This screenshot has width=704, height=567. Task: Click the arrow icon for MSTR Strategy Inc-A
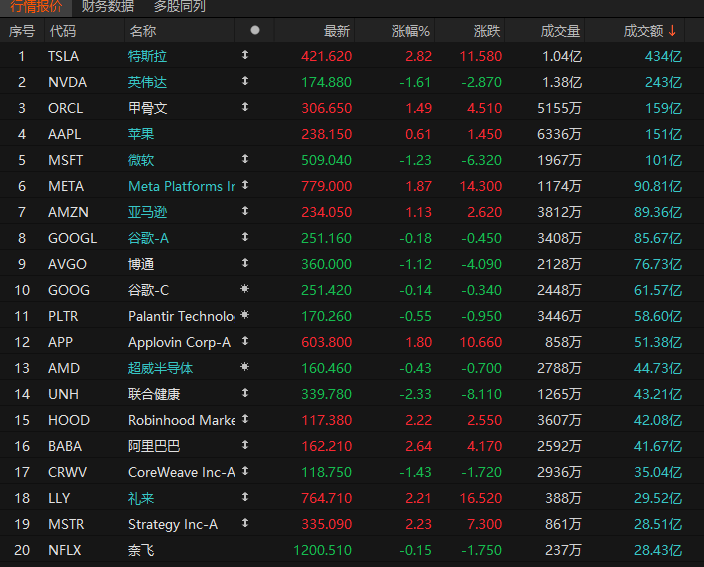click(245, 523)
